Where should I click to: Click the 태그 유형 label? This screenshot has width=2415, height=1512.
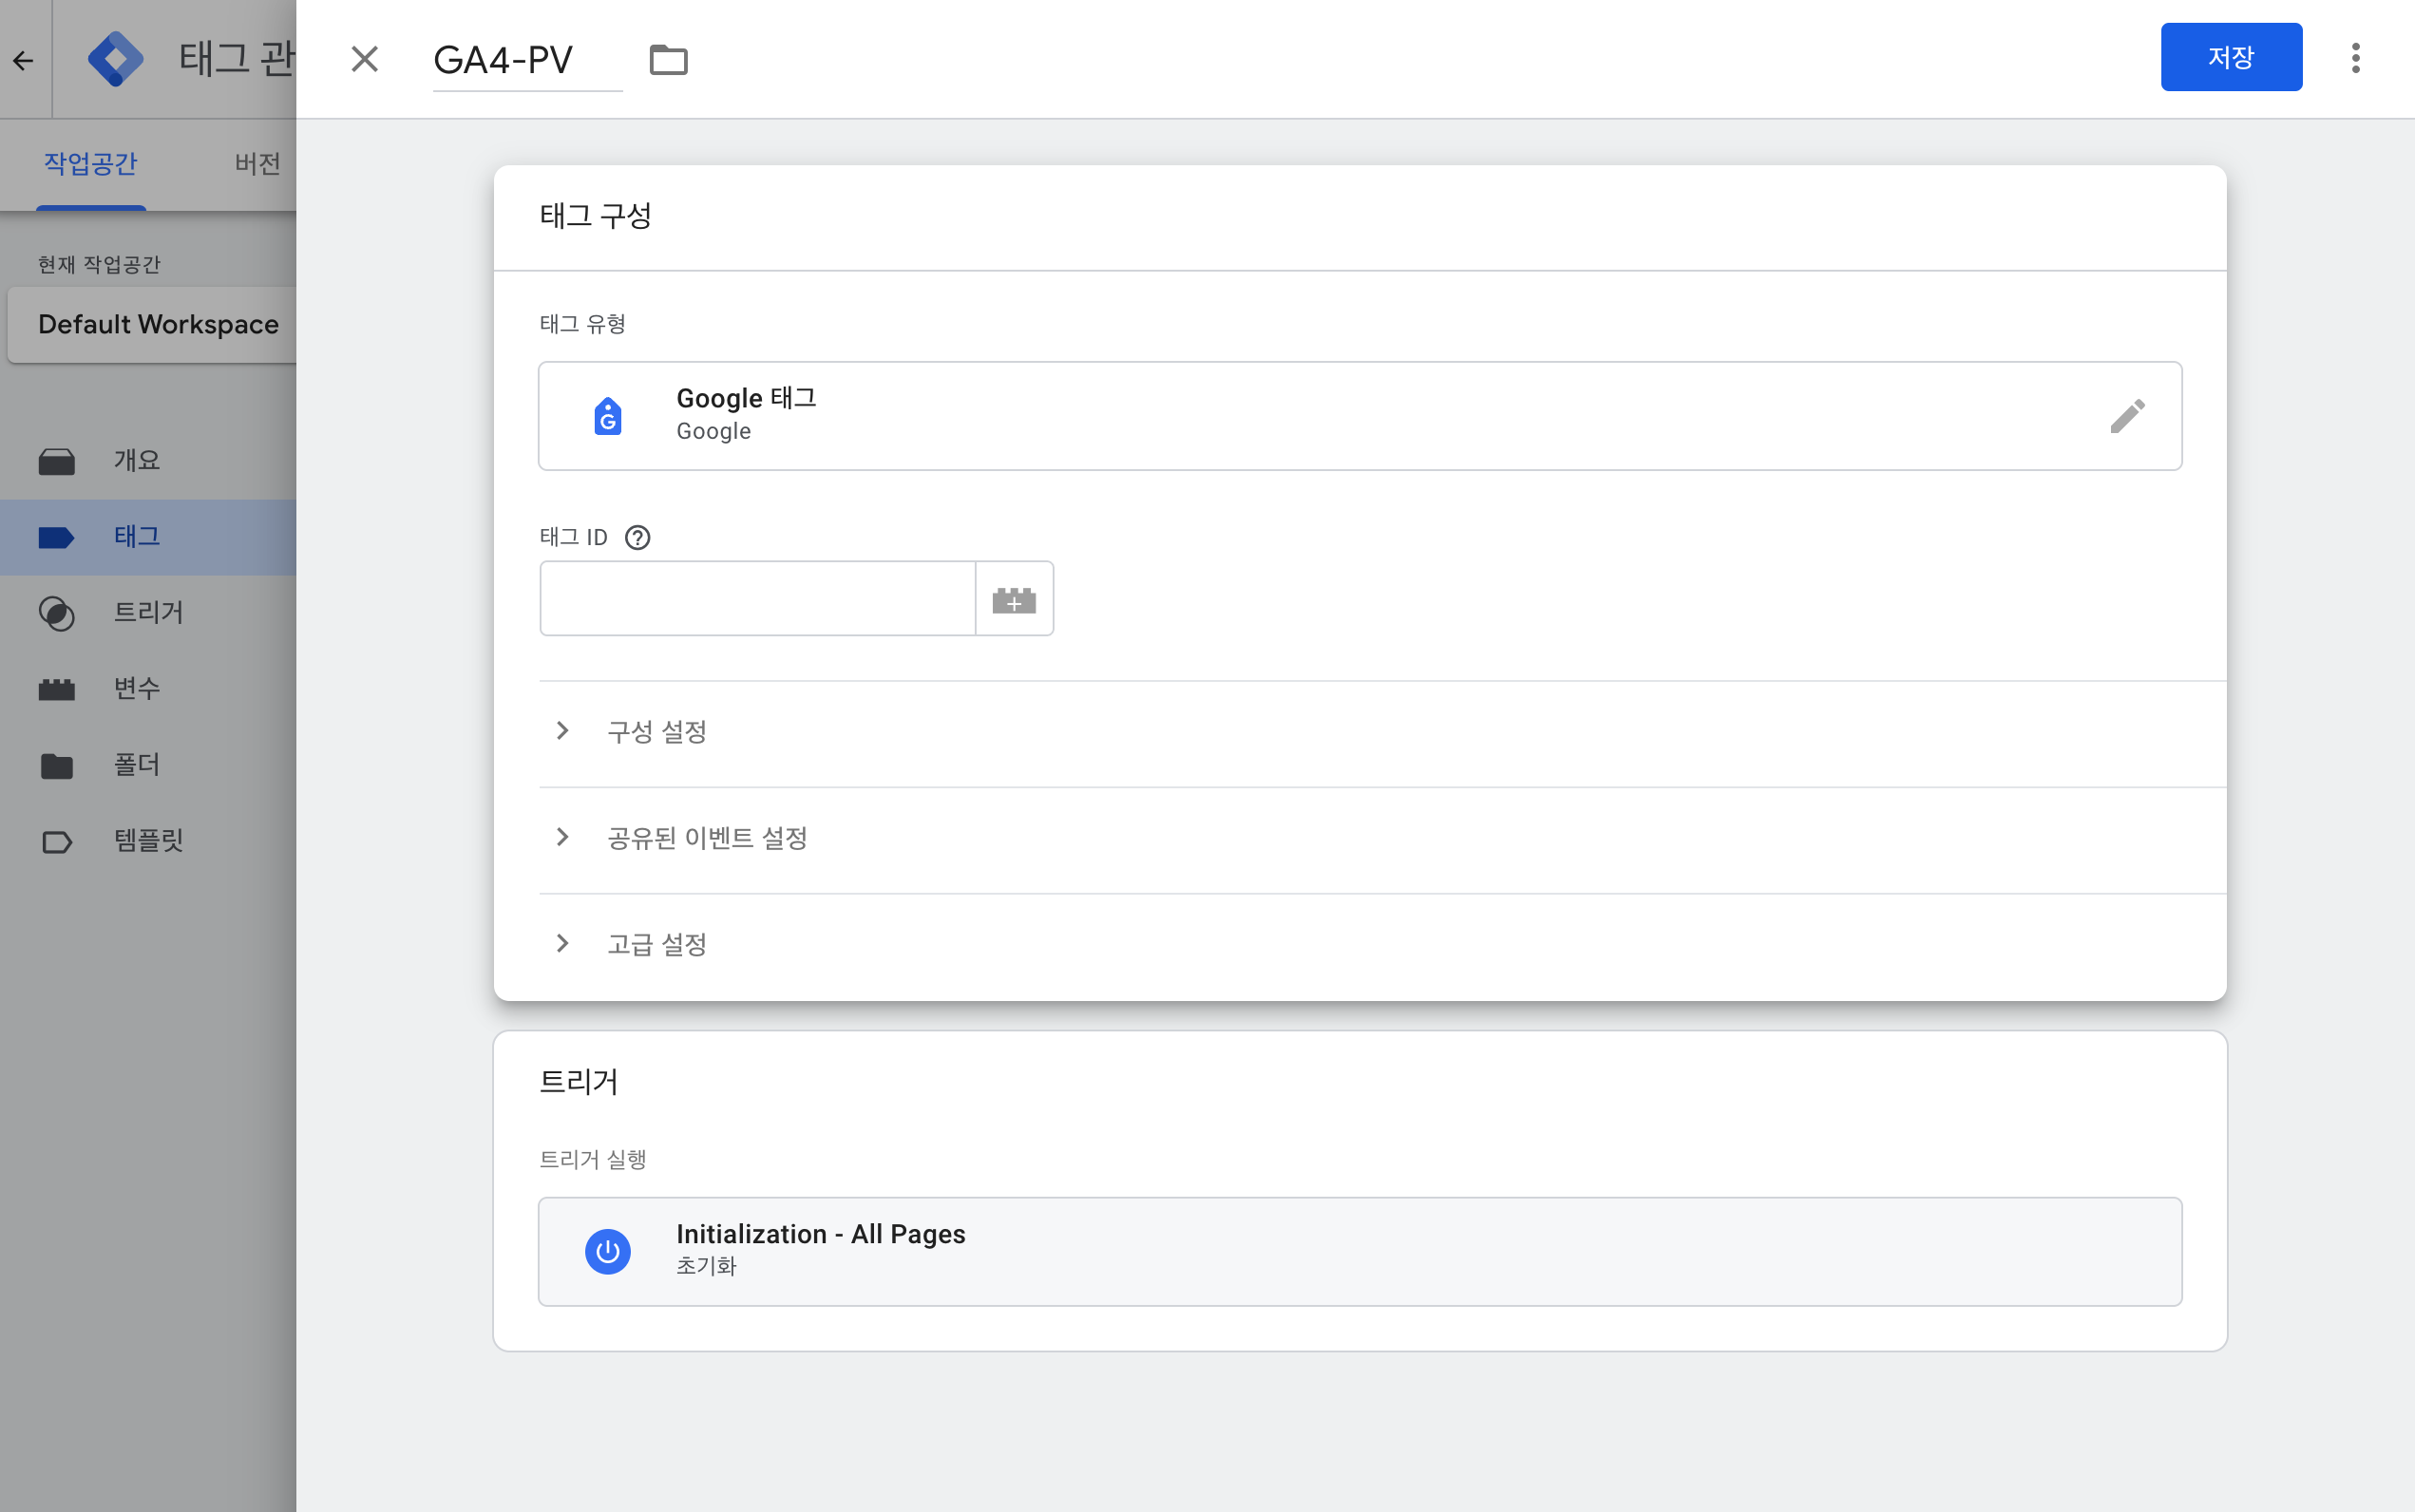coord(583,324)
